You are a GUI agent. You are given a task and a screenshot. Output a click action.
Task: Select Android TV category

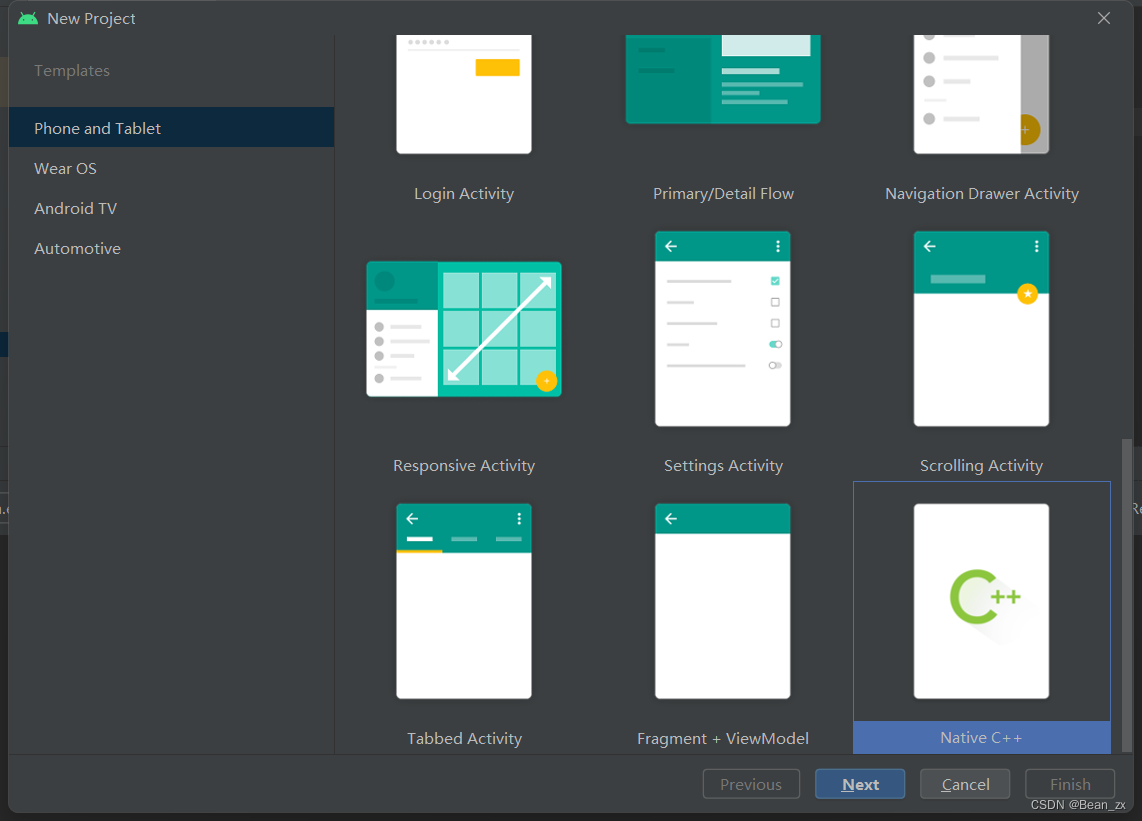(x=171, y=208)
